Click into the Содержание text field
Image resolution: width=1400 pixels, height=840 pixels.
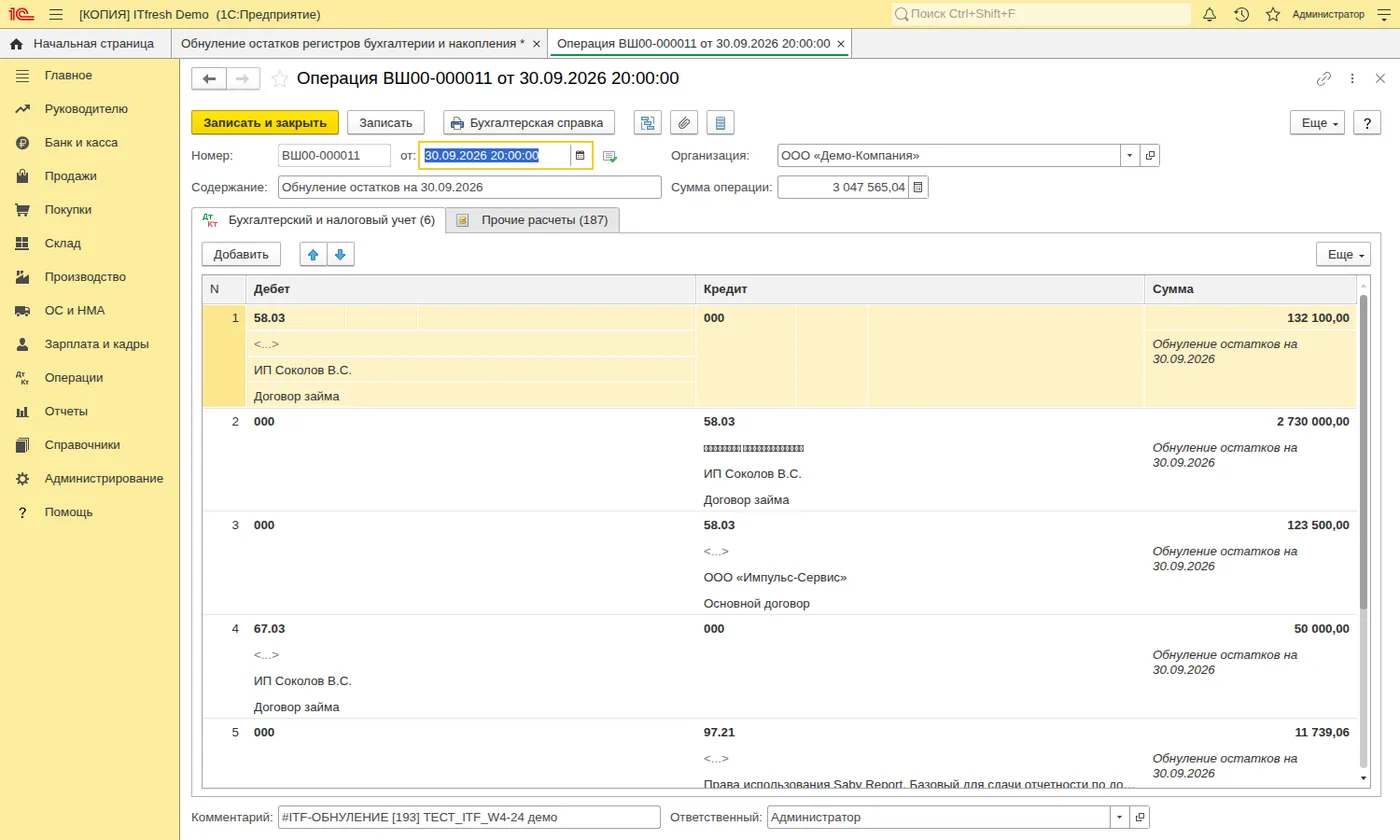[470, 187]
